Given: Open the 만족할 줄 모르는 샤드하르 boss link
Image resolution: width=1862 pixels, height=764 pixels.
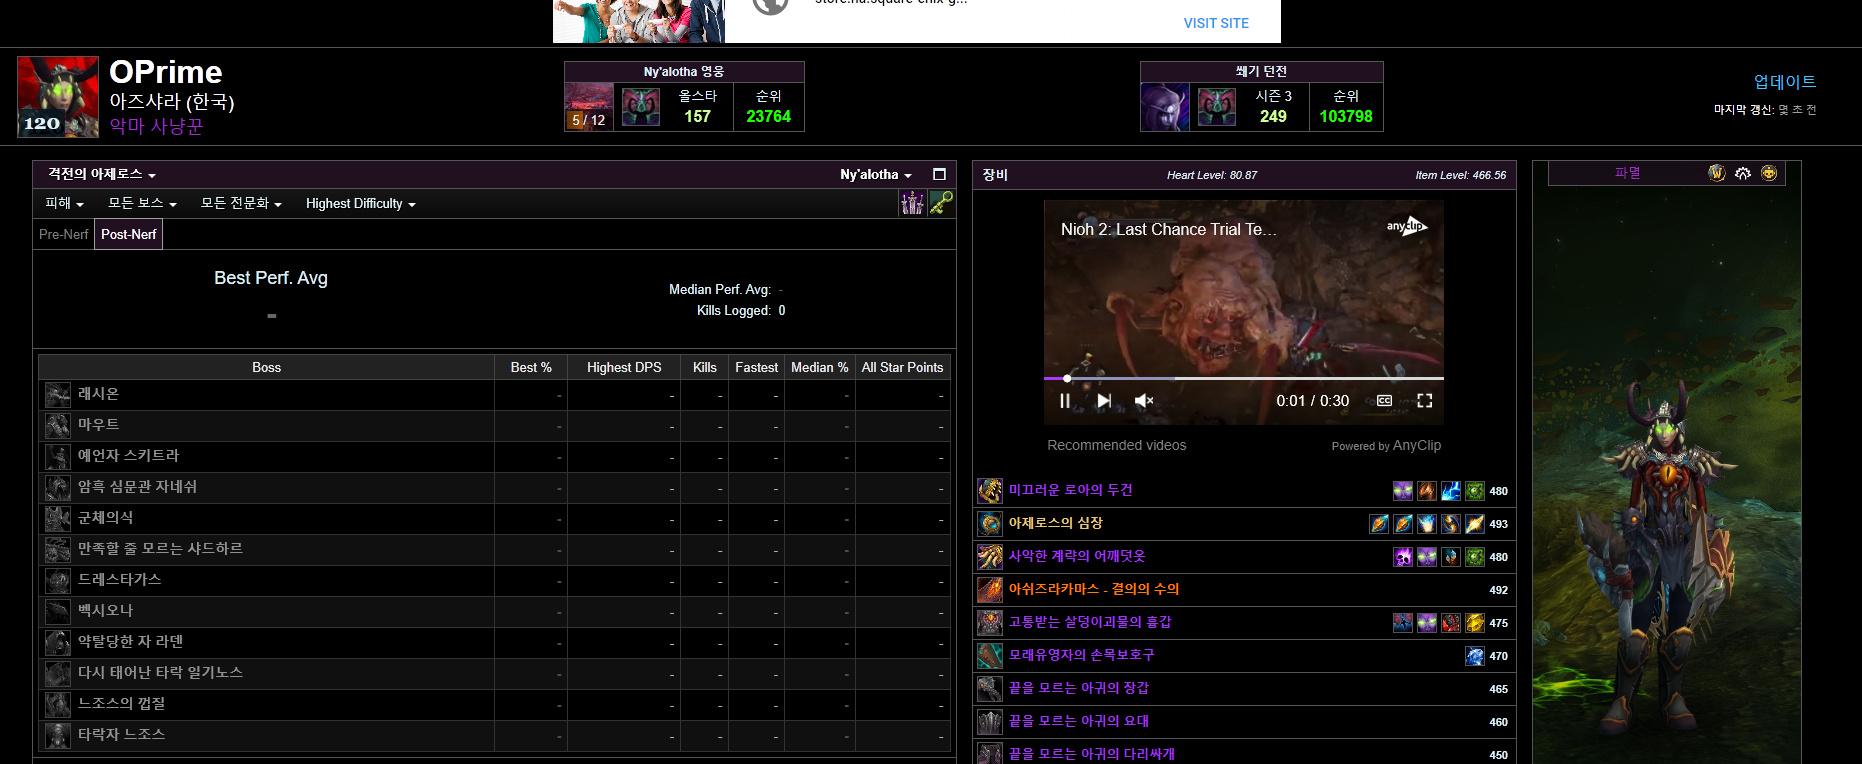Looking at the screenshot, I should coord(161,548).
